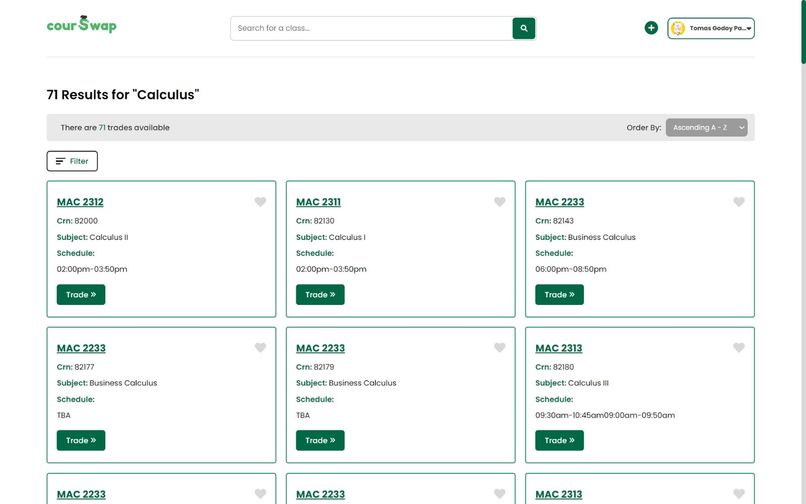Open the Order By Ascending A-Z dropdown
Image resolution: width=806 pixels, height=504 pixels.
[706, 128]
